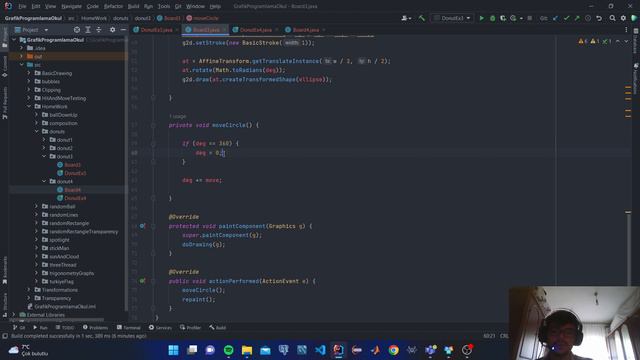Click Expand All icon in Project panel
640x360 pixels.
click(88, 30)
